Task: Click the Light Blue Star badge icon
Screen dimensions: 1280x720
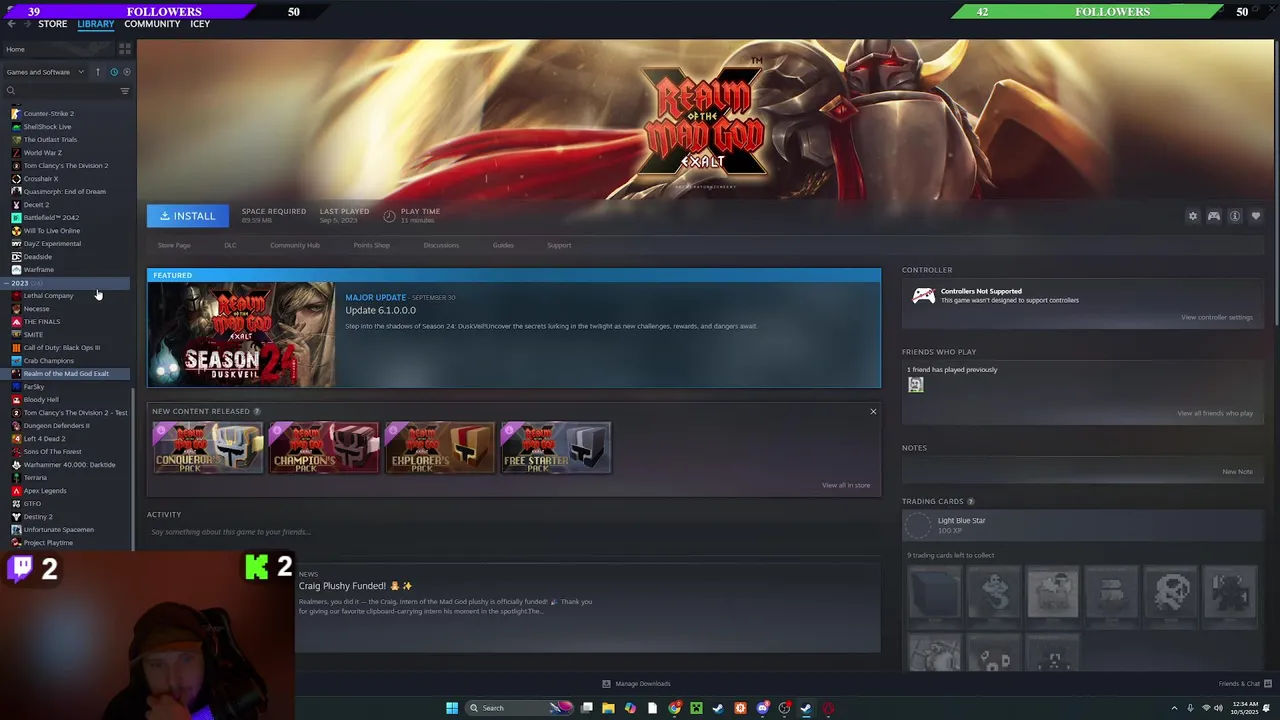Action: pyautogui.click(x=918, y=525)
